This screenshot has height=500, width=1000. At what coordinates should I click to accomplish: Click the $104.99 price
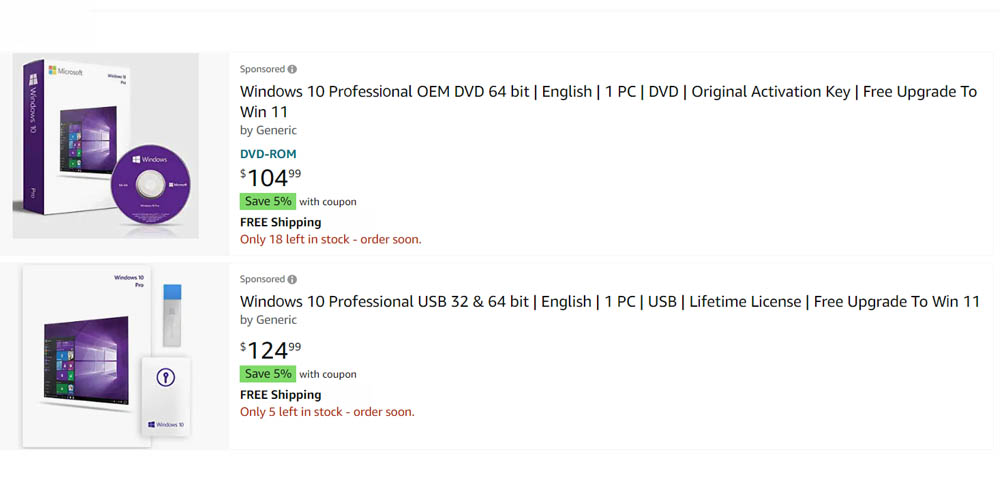pos(270,178)
